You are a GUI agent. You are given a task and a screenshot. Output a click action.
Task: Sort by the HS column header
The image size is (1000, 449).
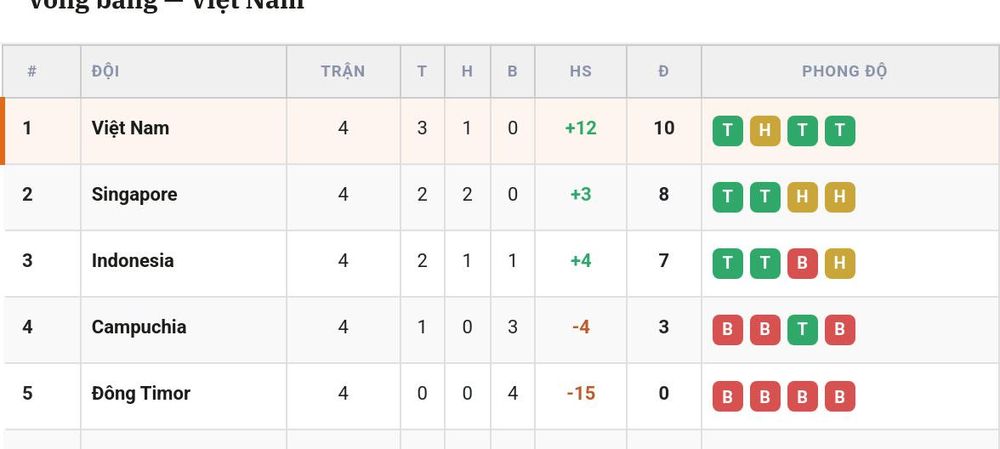coord(580,71)
